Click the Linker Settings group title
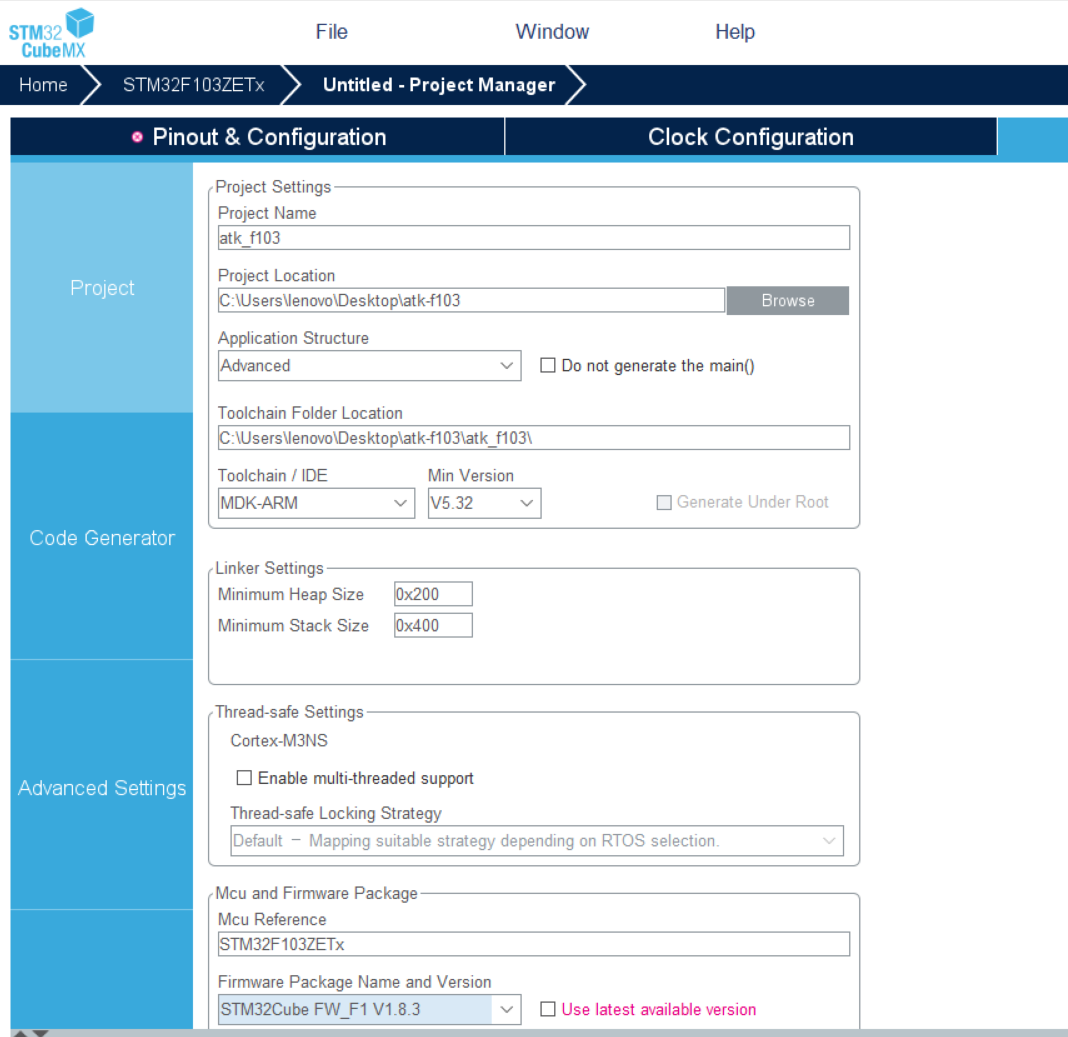The width and height of the screenshot is (1068, 1037). pyautogui.click(x=269, y=568)
